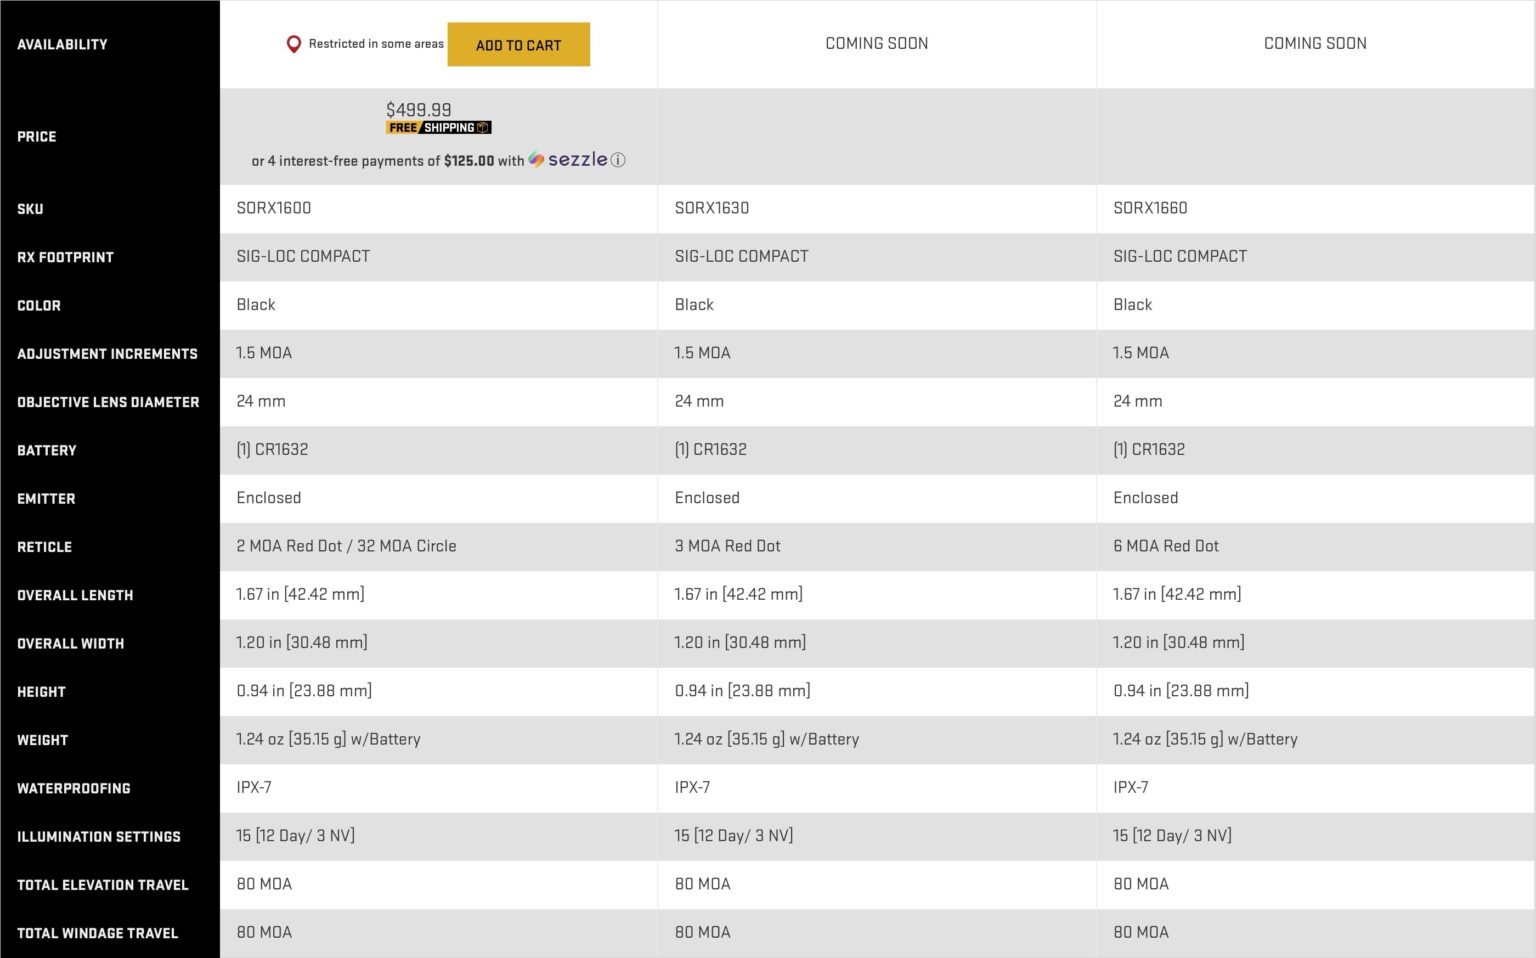Click the Reticle row header

tap(44, 547)
